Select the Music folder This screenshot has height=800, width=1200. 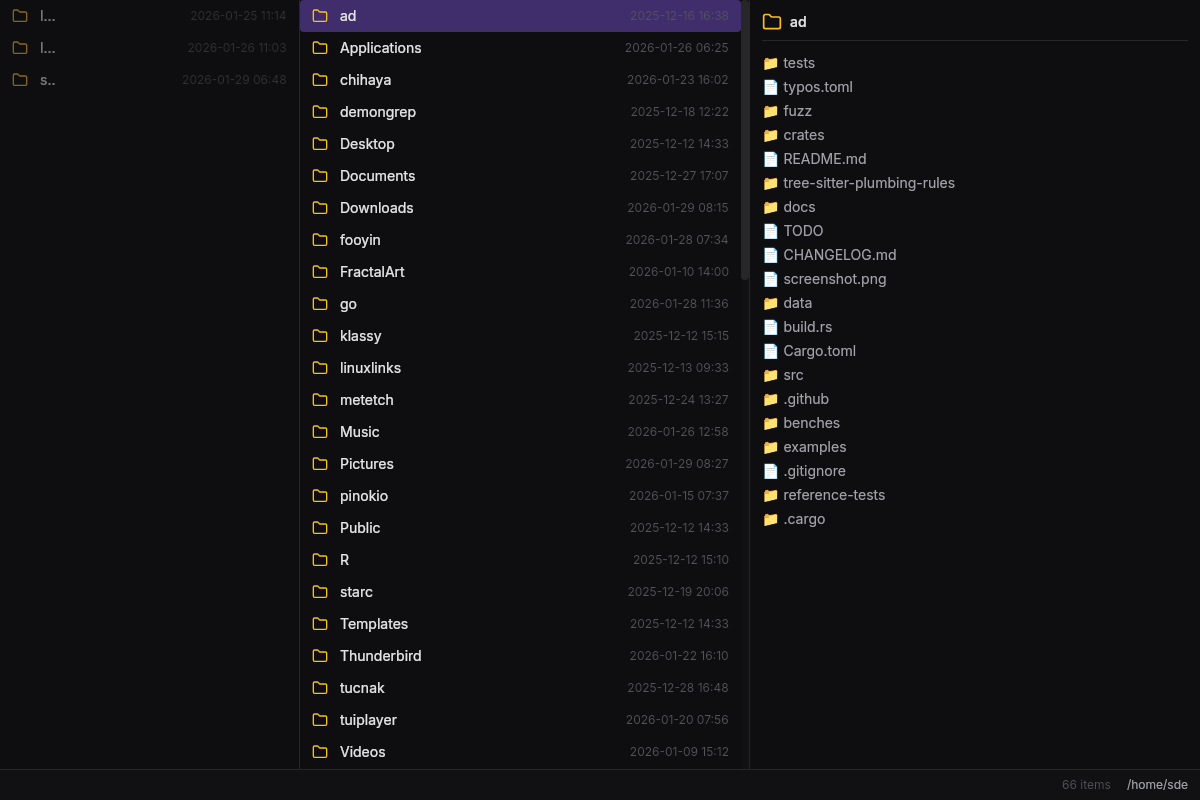(x=520, y=432)
